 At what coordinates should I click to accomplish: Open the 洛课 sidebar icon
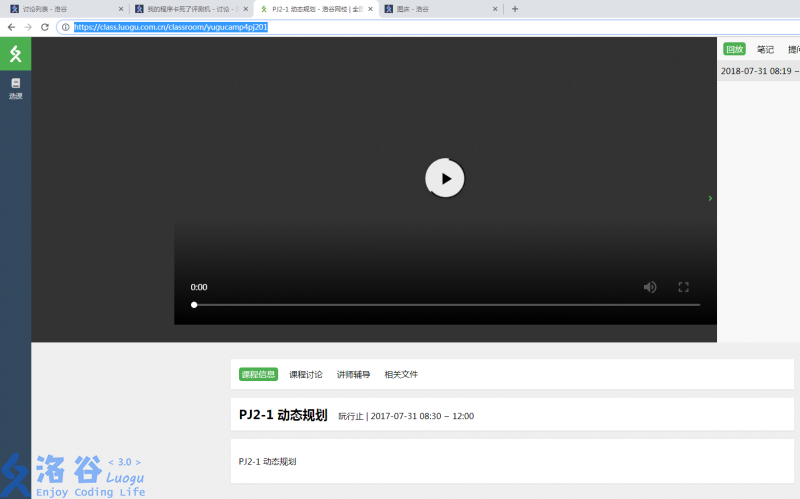[x=15, y=88]
